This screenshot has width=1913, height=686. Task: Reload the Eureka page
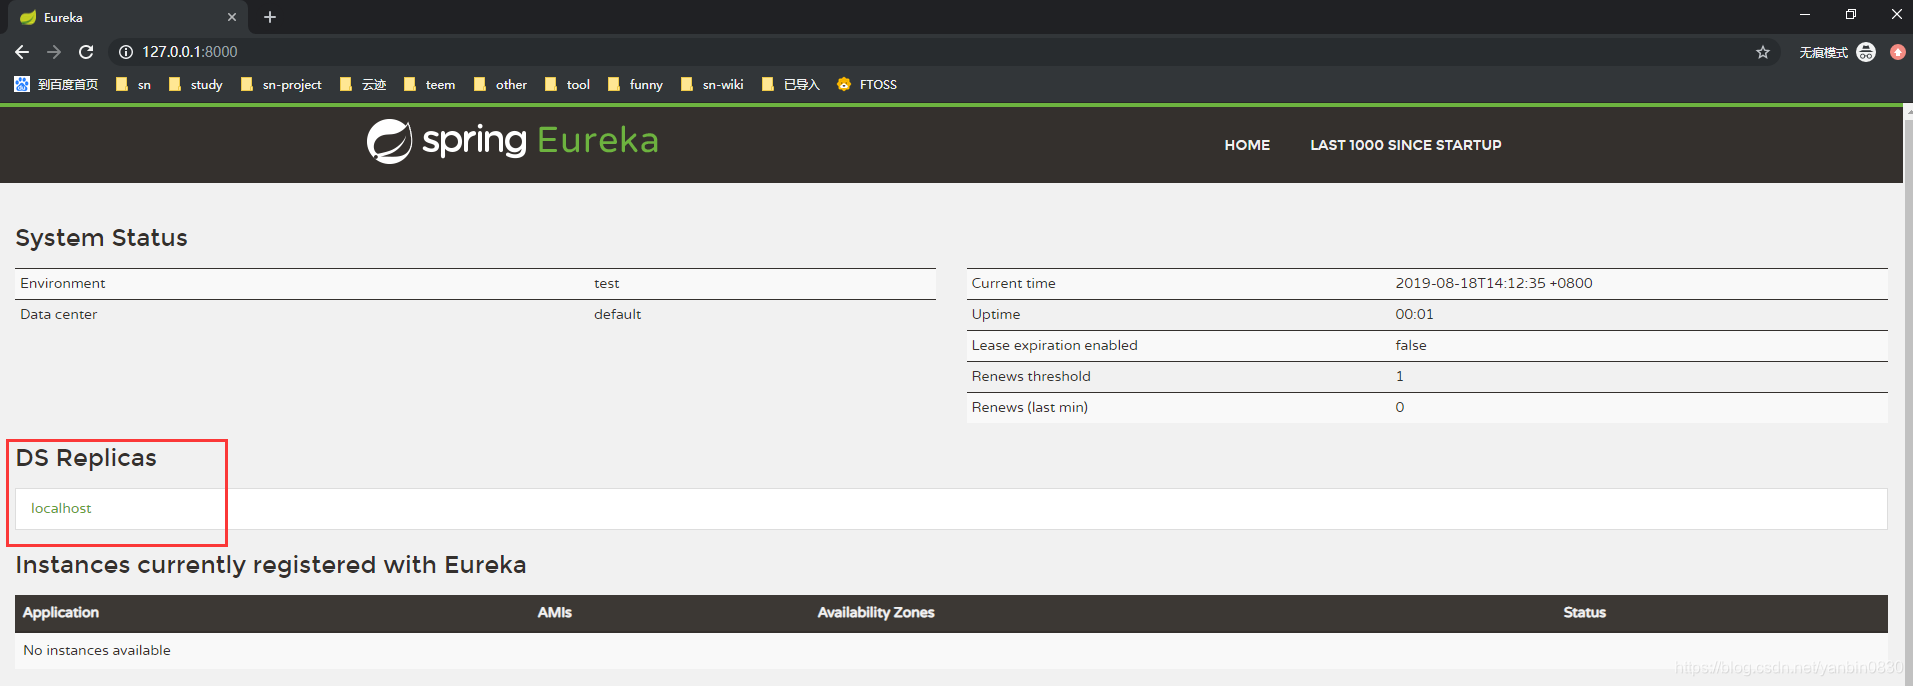click(x=86, y=52)
